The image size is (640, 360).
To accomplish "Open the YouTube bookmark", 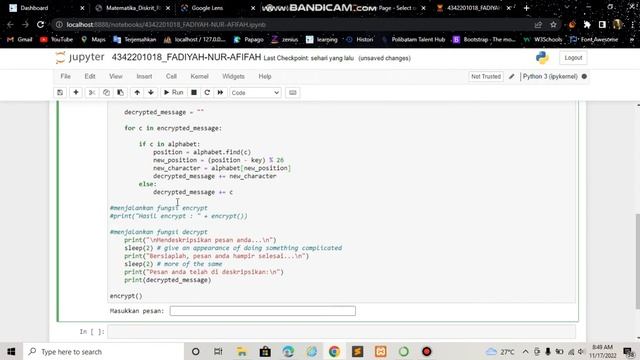I will [x=56, y=40].
